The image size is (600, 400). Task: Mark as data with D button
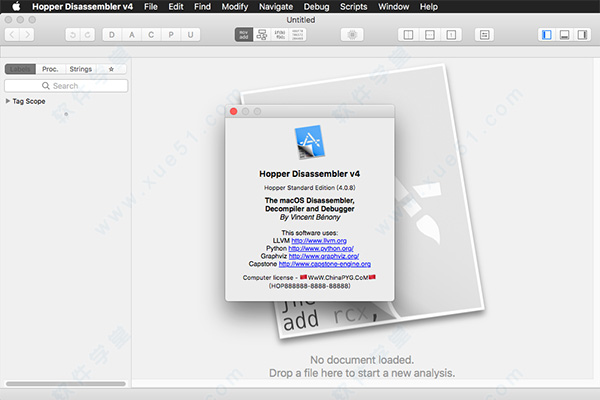pyautogui.click(x=112, y=35)
